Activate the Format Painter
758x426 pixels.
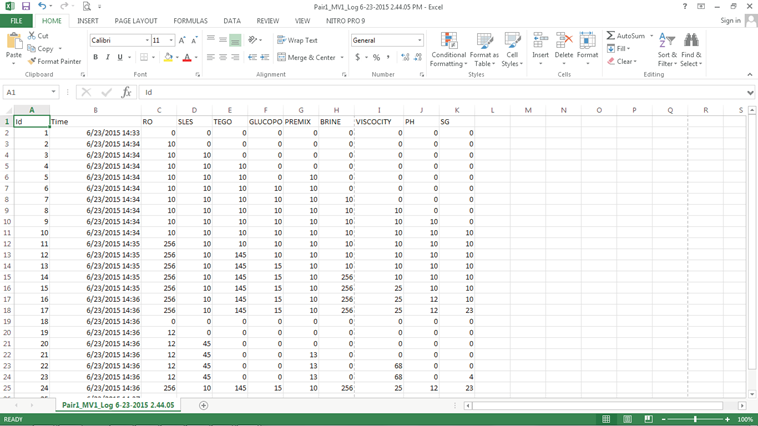click(54, 61)
